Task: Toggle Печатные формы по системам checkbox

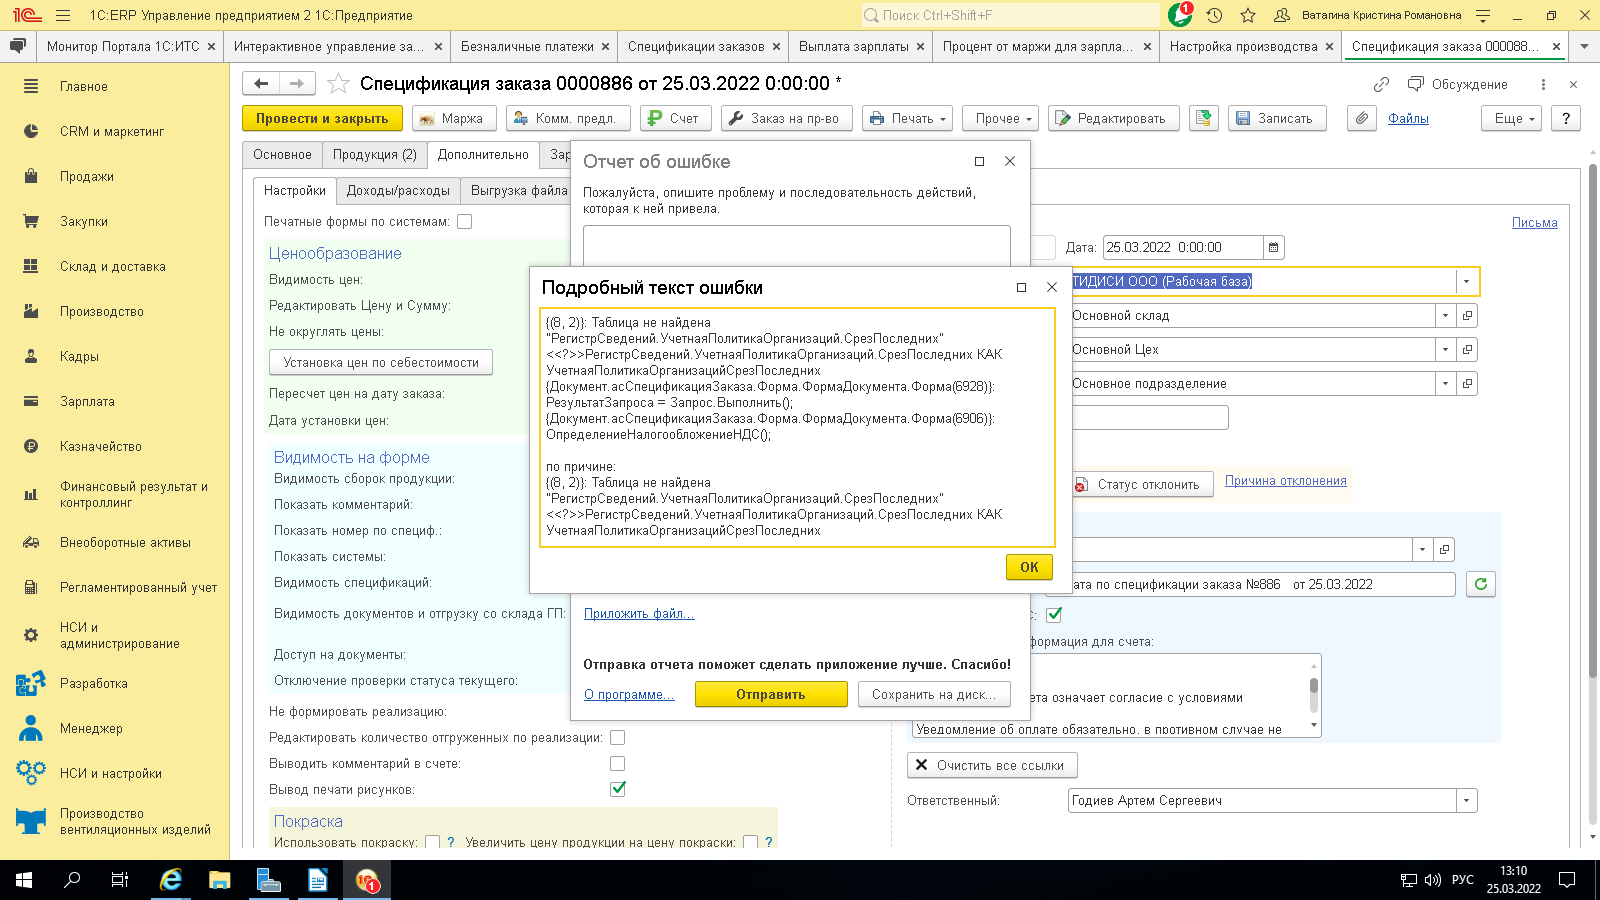Action: [465, 221]
